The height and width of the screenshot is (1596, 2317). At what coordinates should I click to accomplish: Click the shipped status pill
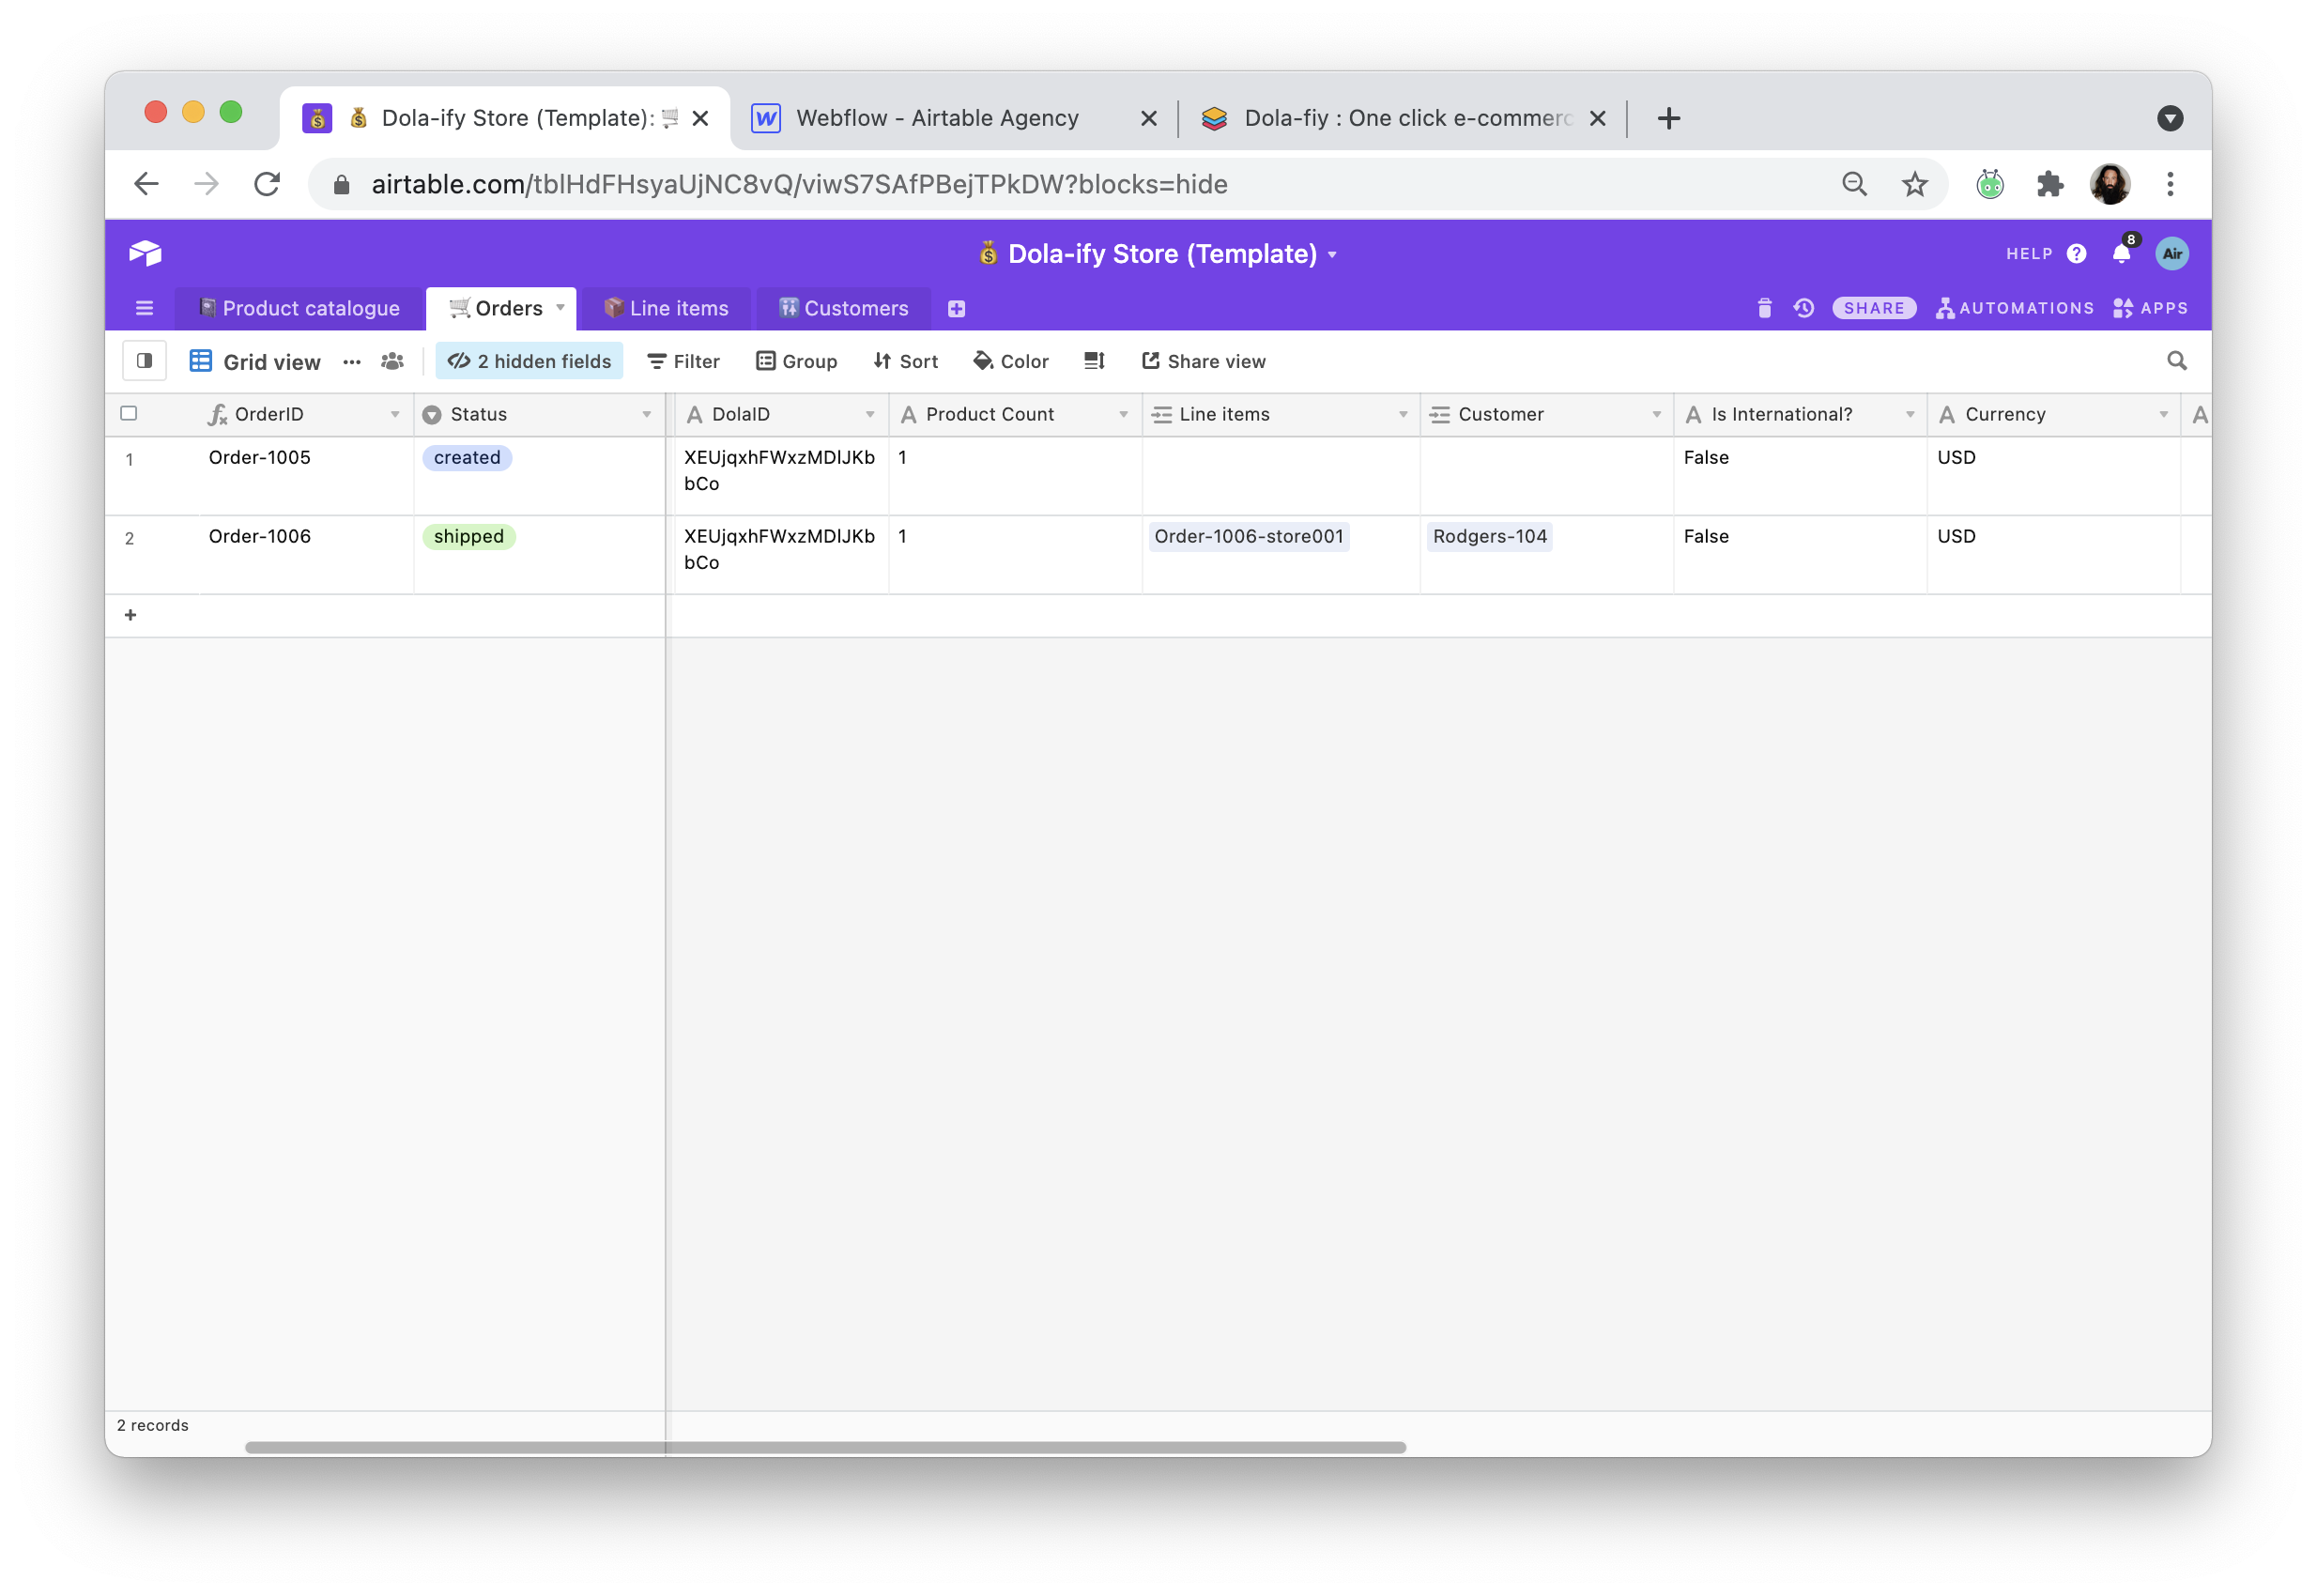click(x=469, y=537)
